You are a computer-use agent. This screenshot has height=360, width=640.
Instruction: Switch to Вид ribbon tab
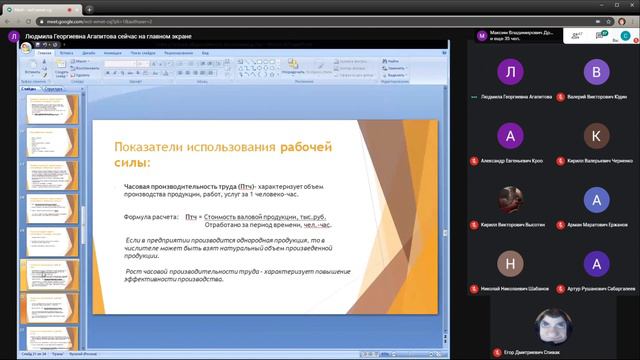[205, 53]
